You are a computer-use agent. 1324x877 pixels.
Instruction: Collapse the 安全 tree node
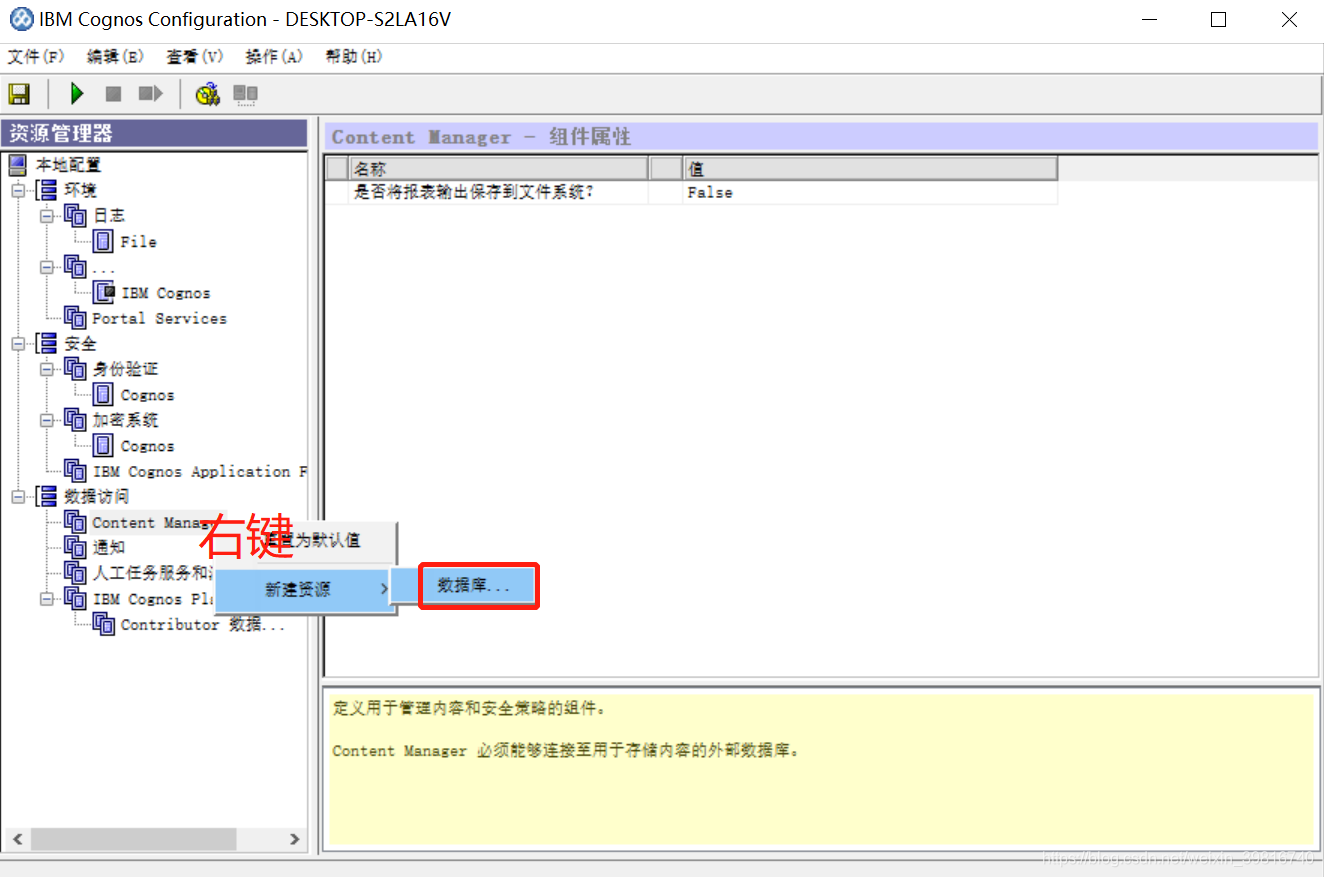tap(17, 343)
